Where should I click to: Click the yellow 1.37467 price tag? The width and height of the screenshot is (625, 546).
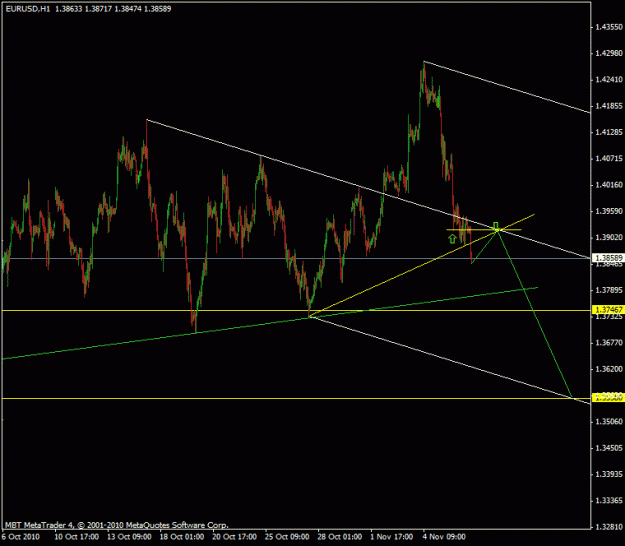(609, 310)
